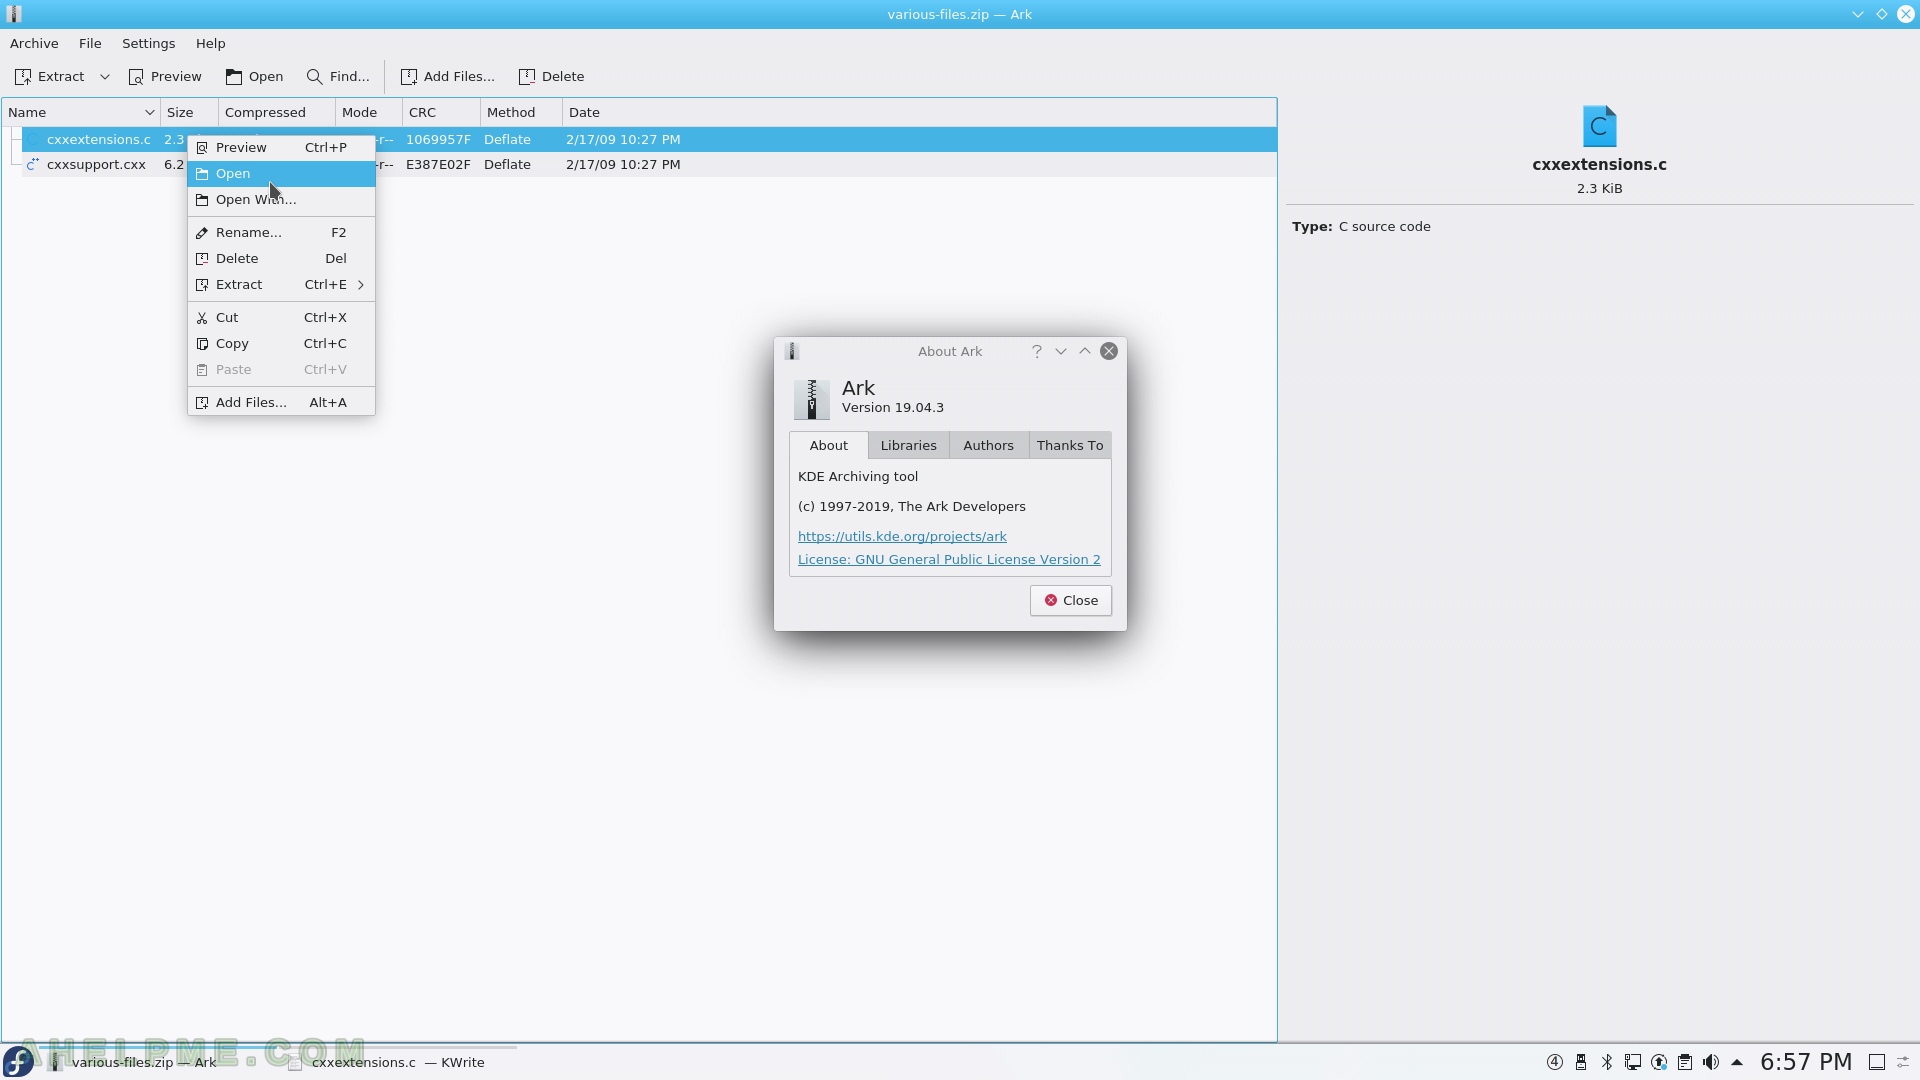This screenshot has height=1080, width=1920.
Task: Click the Extract toolbar icon
Action: coord(23,77)
